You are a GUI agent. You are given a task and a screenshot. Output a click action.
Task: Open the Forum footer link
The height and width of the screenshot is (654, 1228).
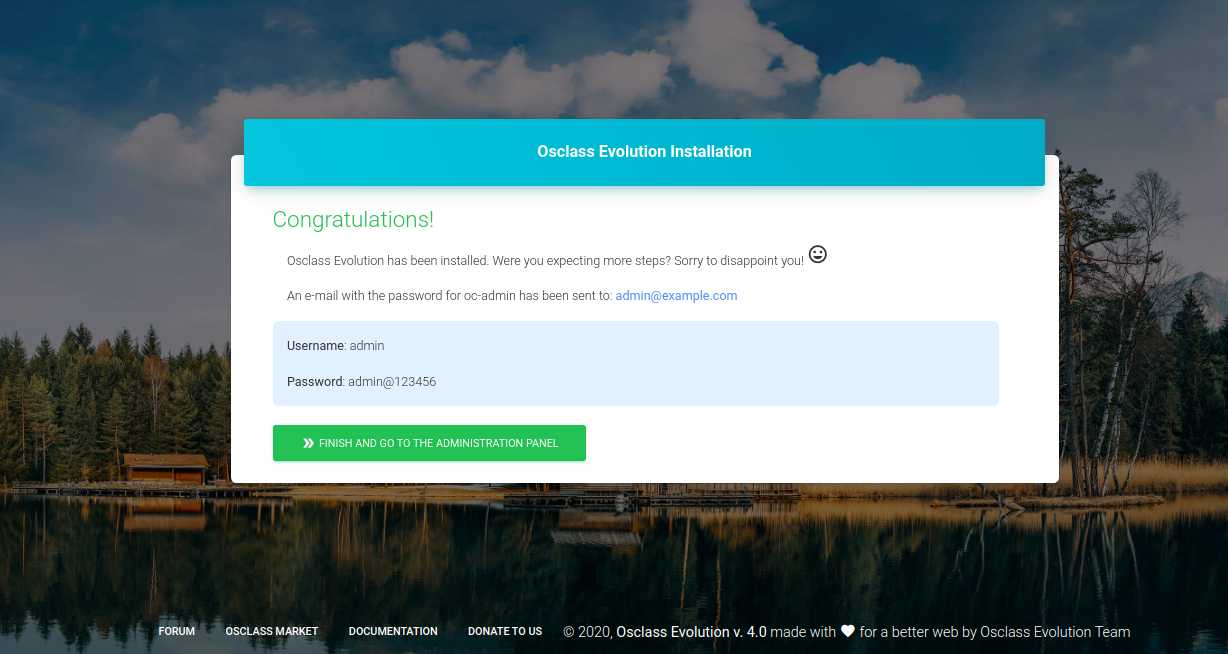click(177, 632)
